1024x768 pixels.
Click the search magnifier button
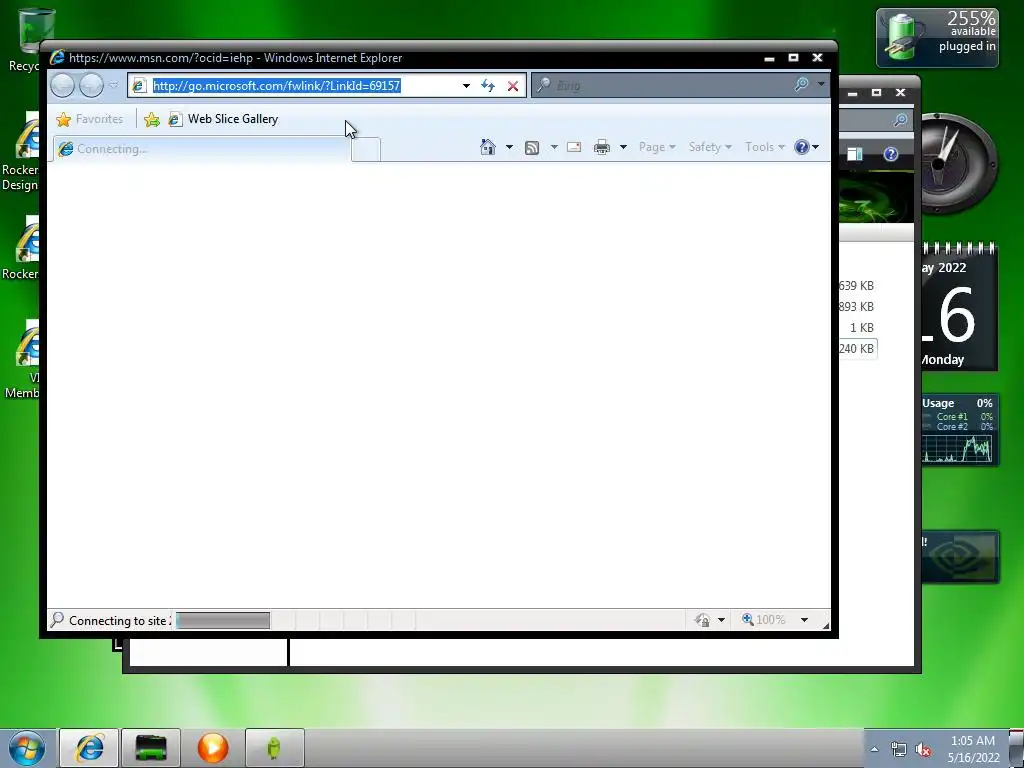pyautogui.click(x=801, y=85)
